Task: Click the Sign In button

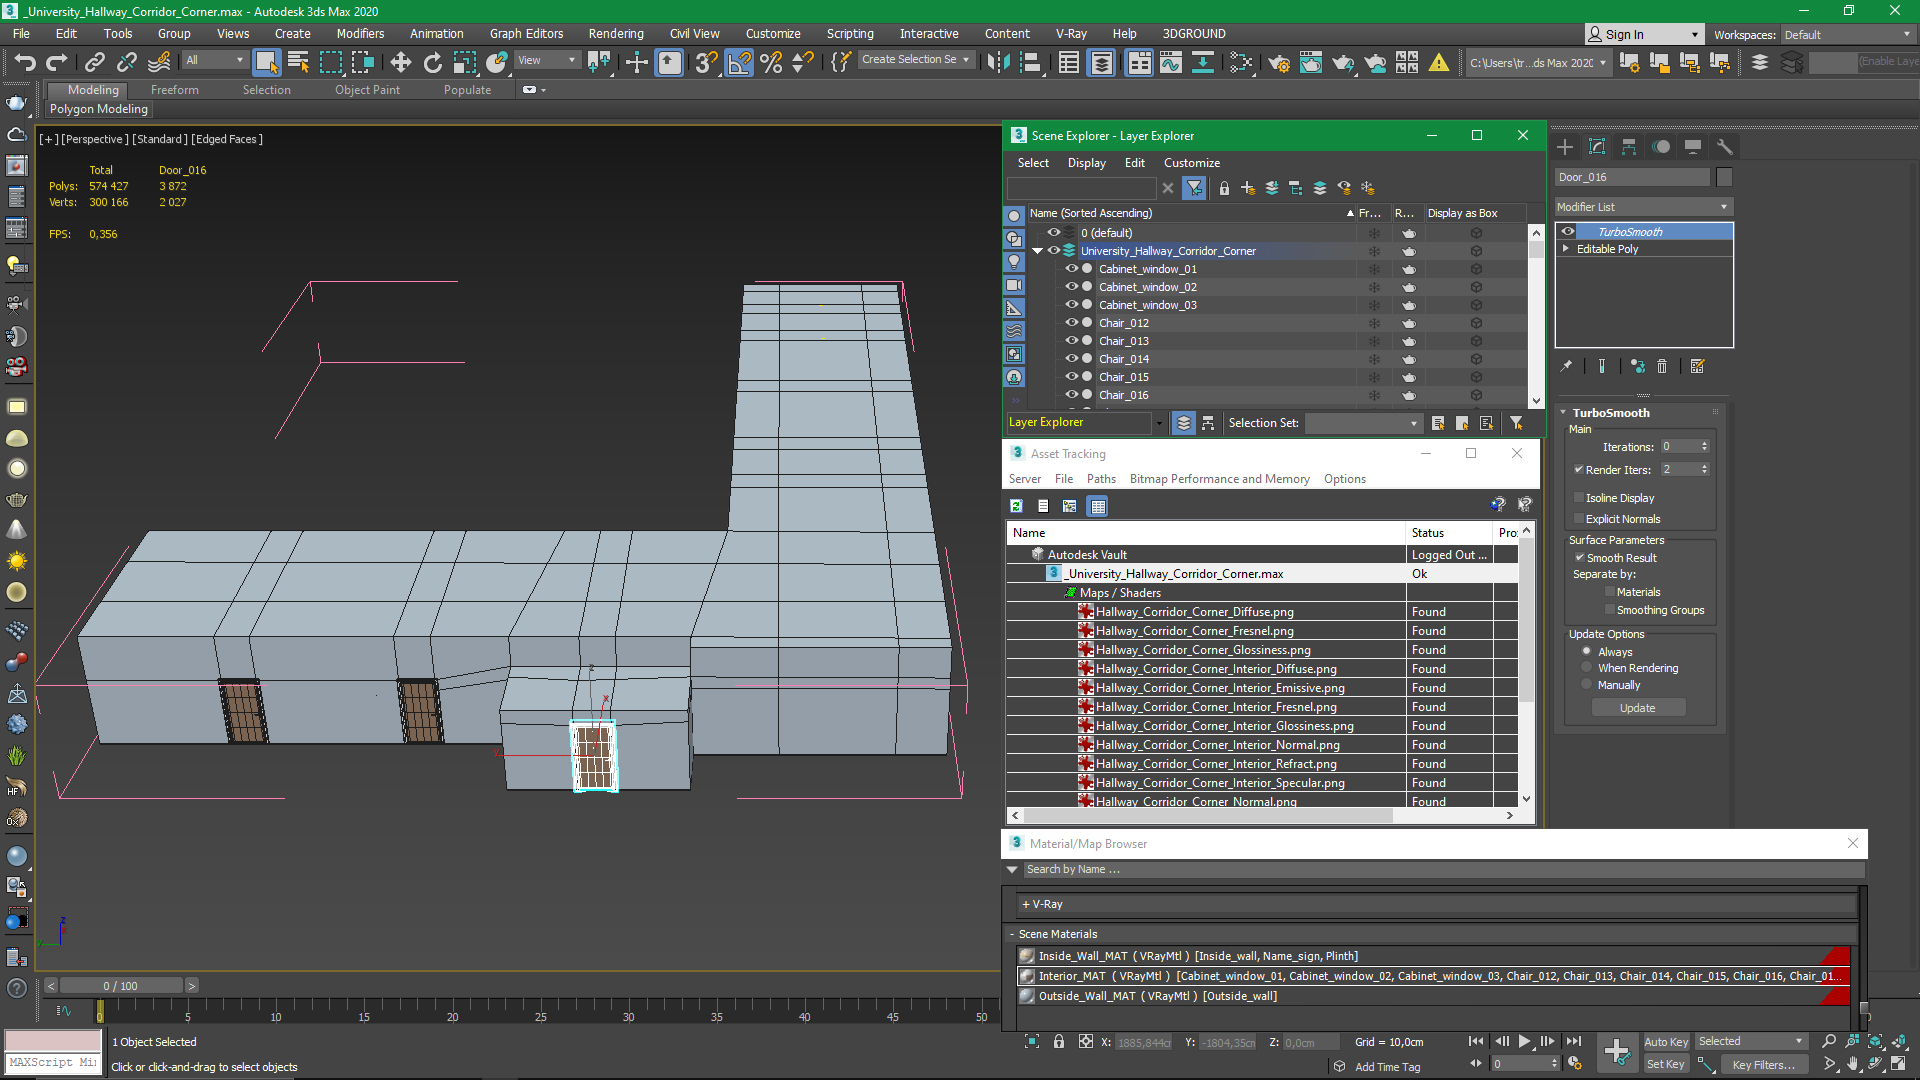Action: click(1644, 34)
